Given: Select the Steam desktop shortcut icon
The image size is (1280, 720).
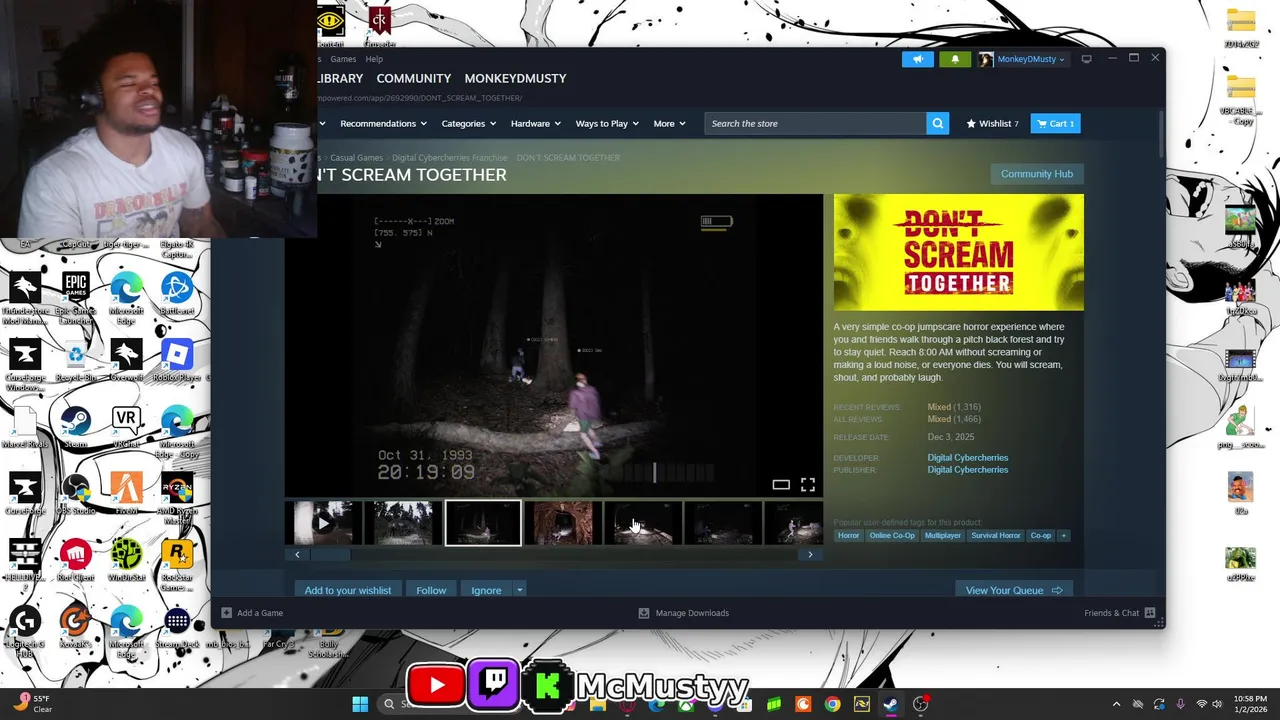Looking at the screenshot, I should coord(75,428).
